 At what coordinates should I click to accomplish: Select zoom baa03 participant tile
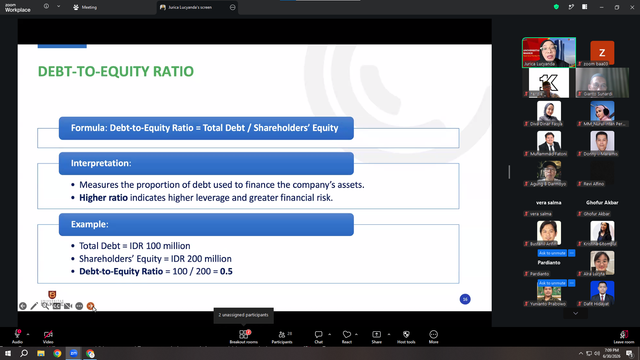point(602,52)
